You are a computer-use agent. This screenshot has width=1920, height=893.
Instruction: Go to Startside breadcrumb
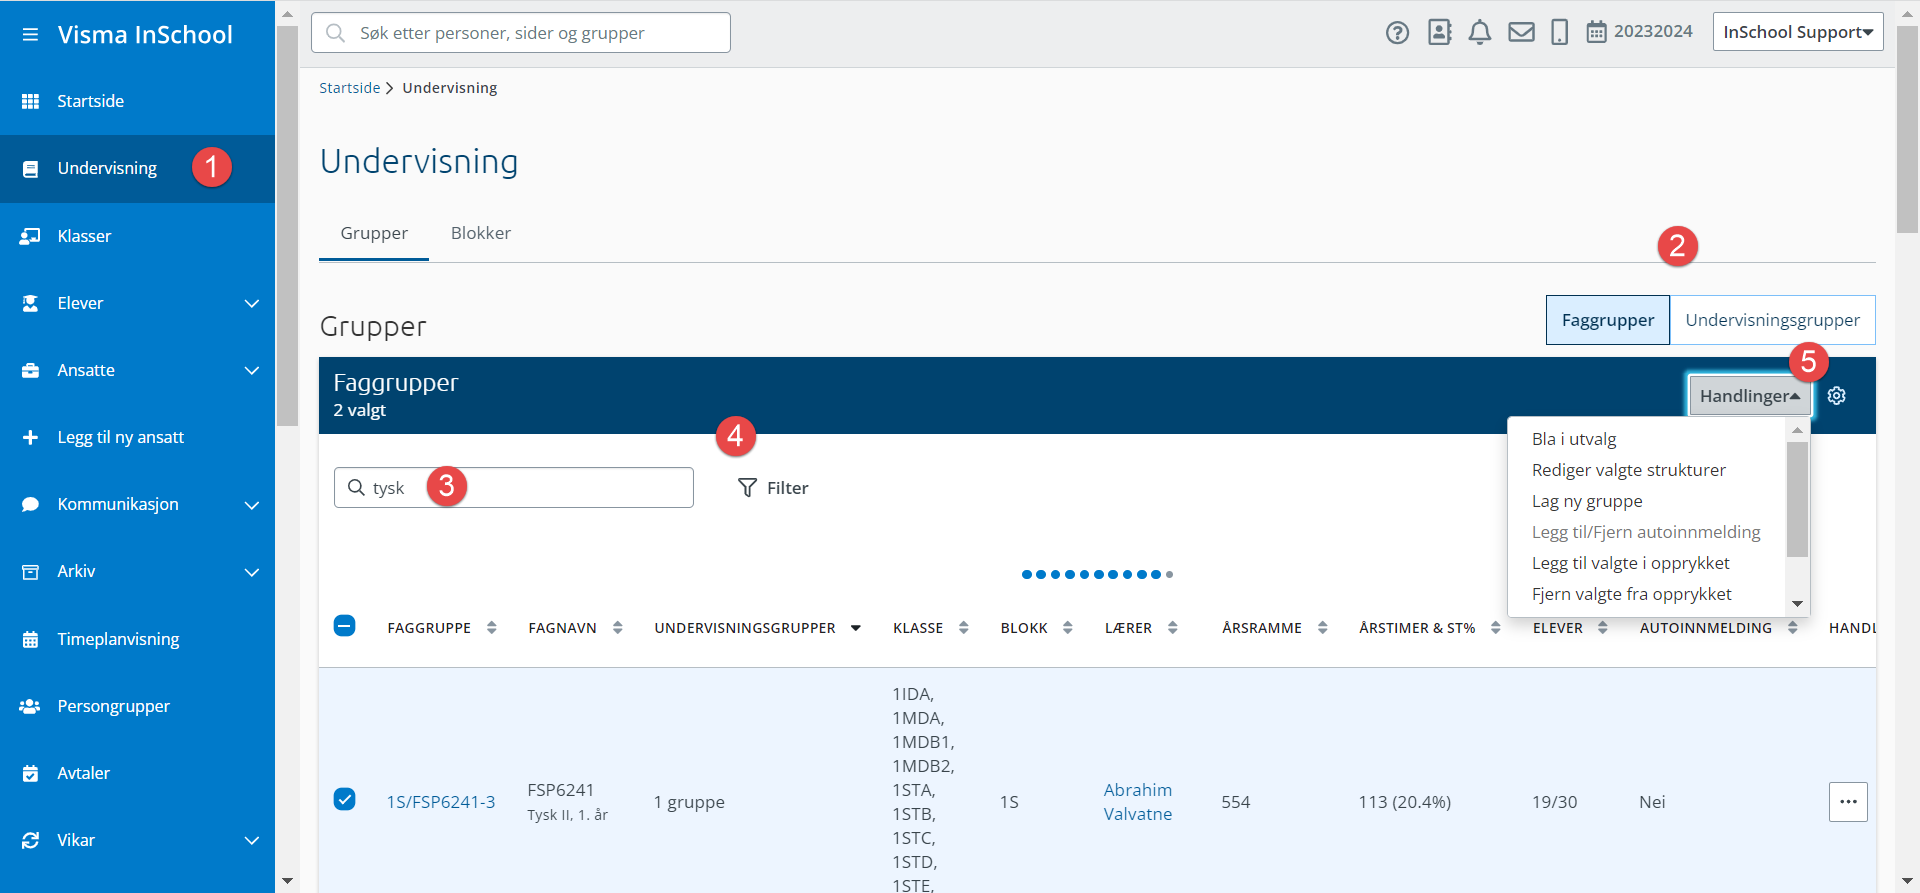pos(349,88)
